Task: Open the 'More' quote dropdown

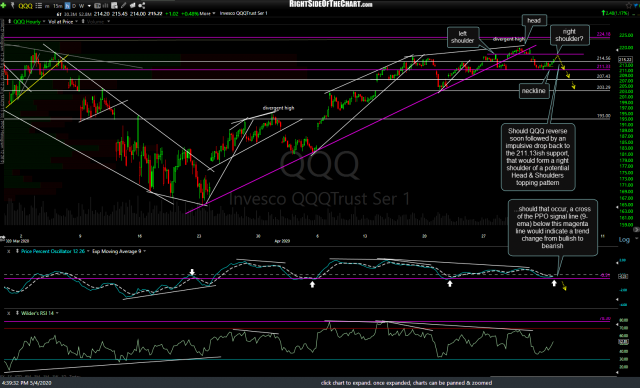Action: tap(207, 13)
